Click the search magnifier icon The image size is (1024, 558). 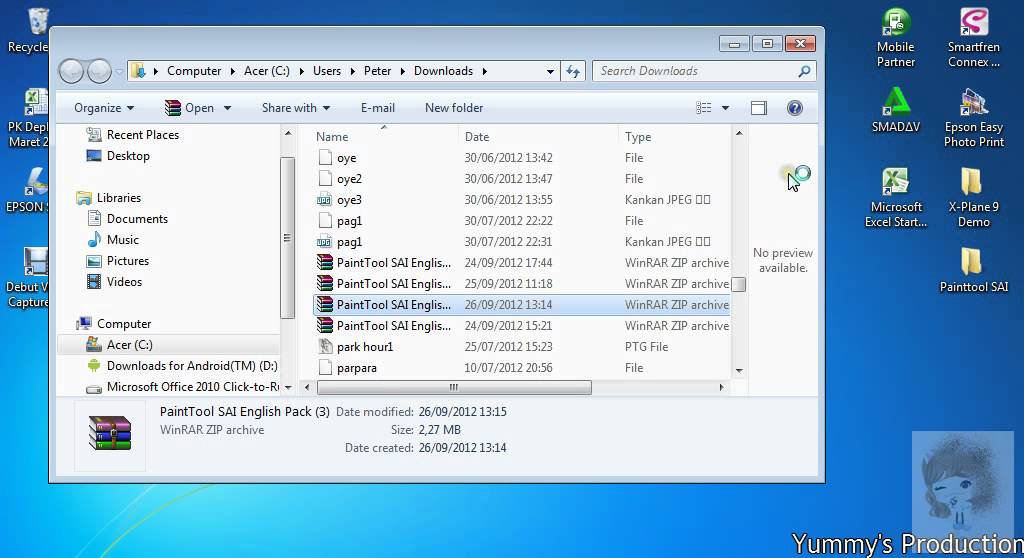point(805,71)
